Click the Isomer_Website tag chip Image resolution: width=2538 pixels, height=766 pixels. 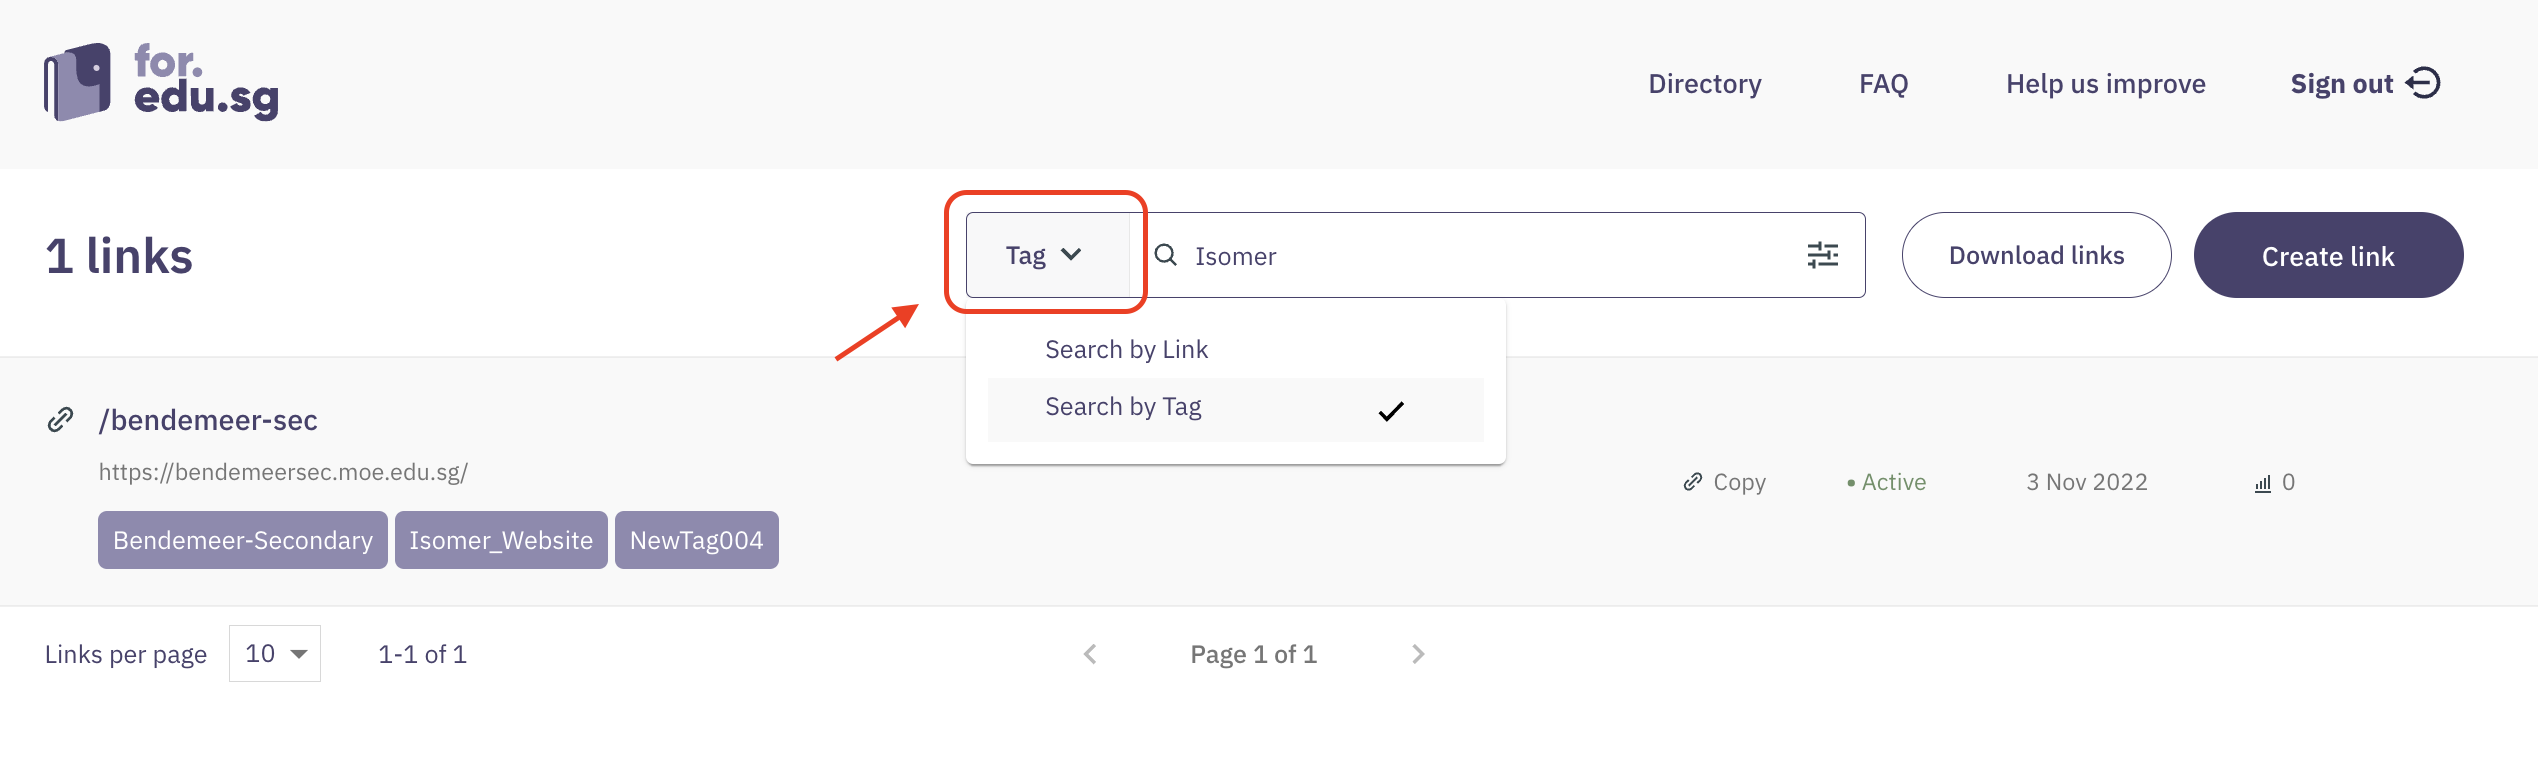501,540
